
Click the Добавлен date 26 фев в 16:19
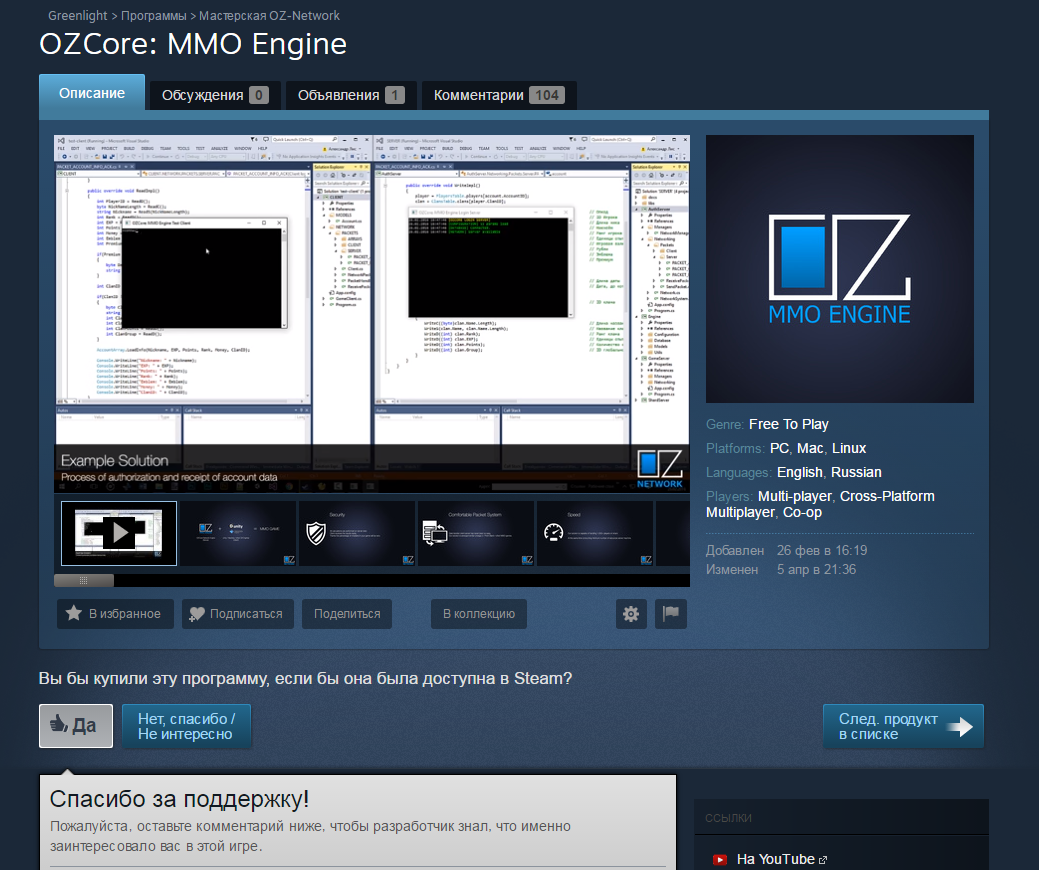click(x=822, y=551)
